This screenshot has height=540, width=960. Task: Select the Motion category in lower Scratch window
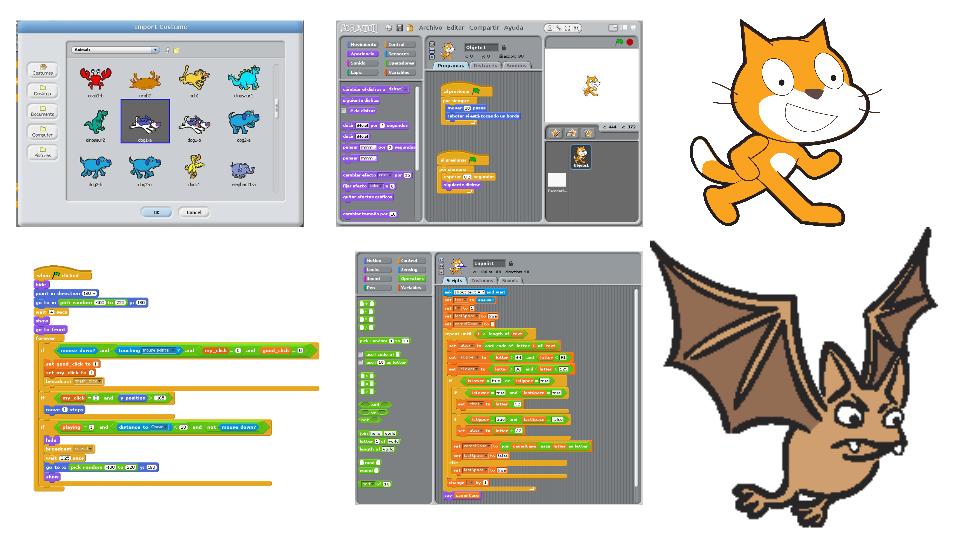click(378, 261)
